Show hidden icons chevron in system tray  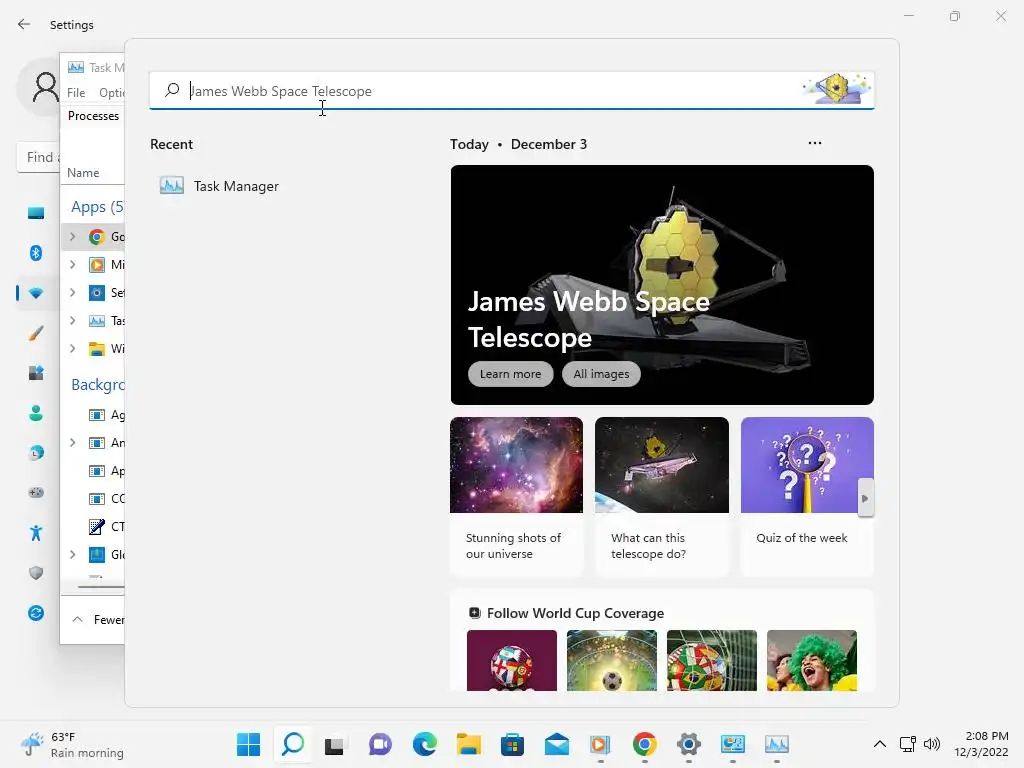click(x=880, y=744)
